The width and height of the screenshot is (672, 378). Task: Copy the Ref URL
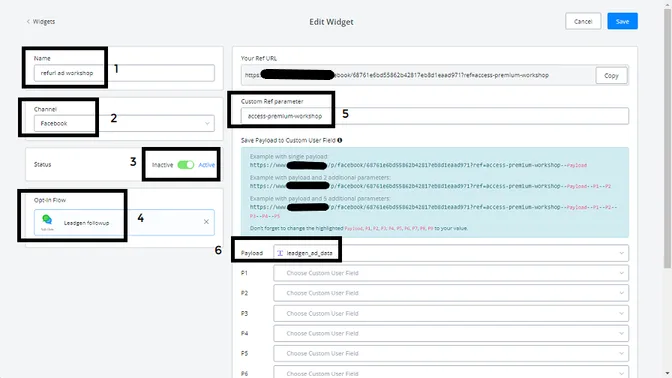(611, 75)
